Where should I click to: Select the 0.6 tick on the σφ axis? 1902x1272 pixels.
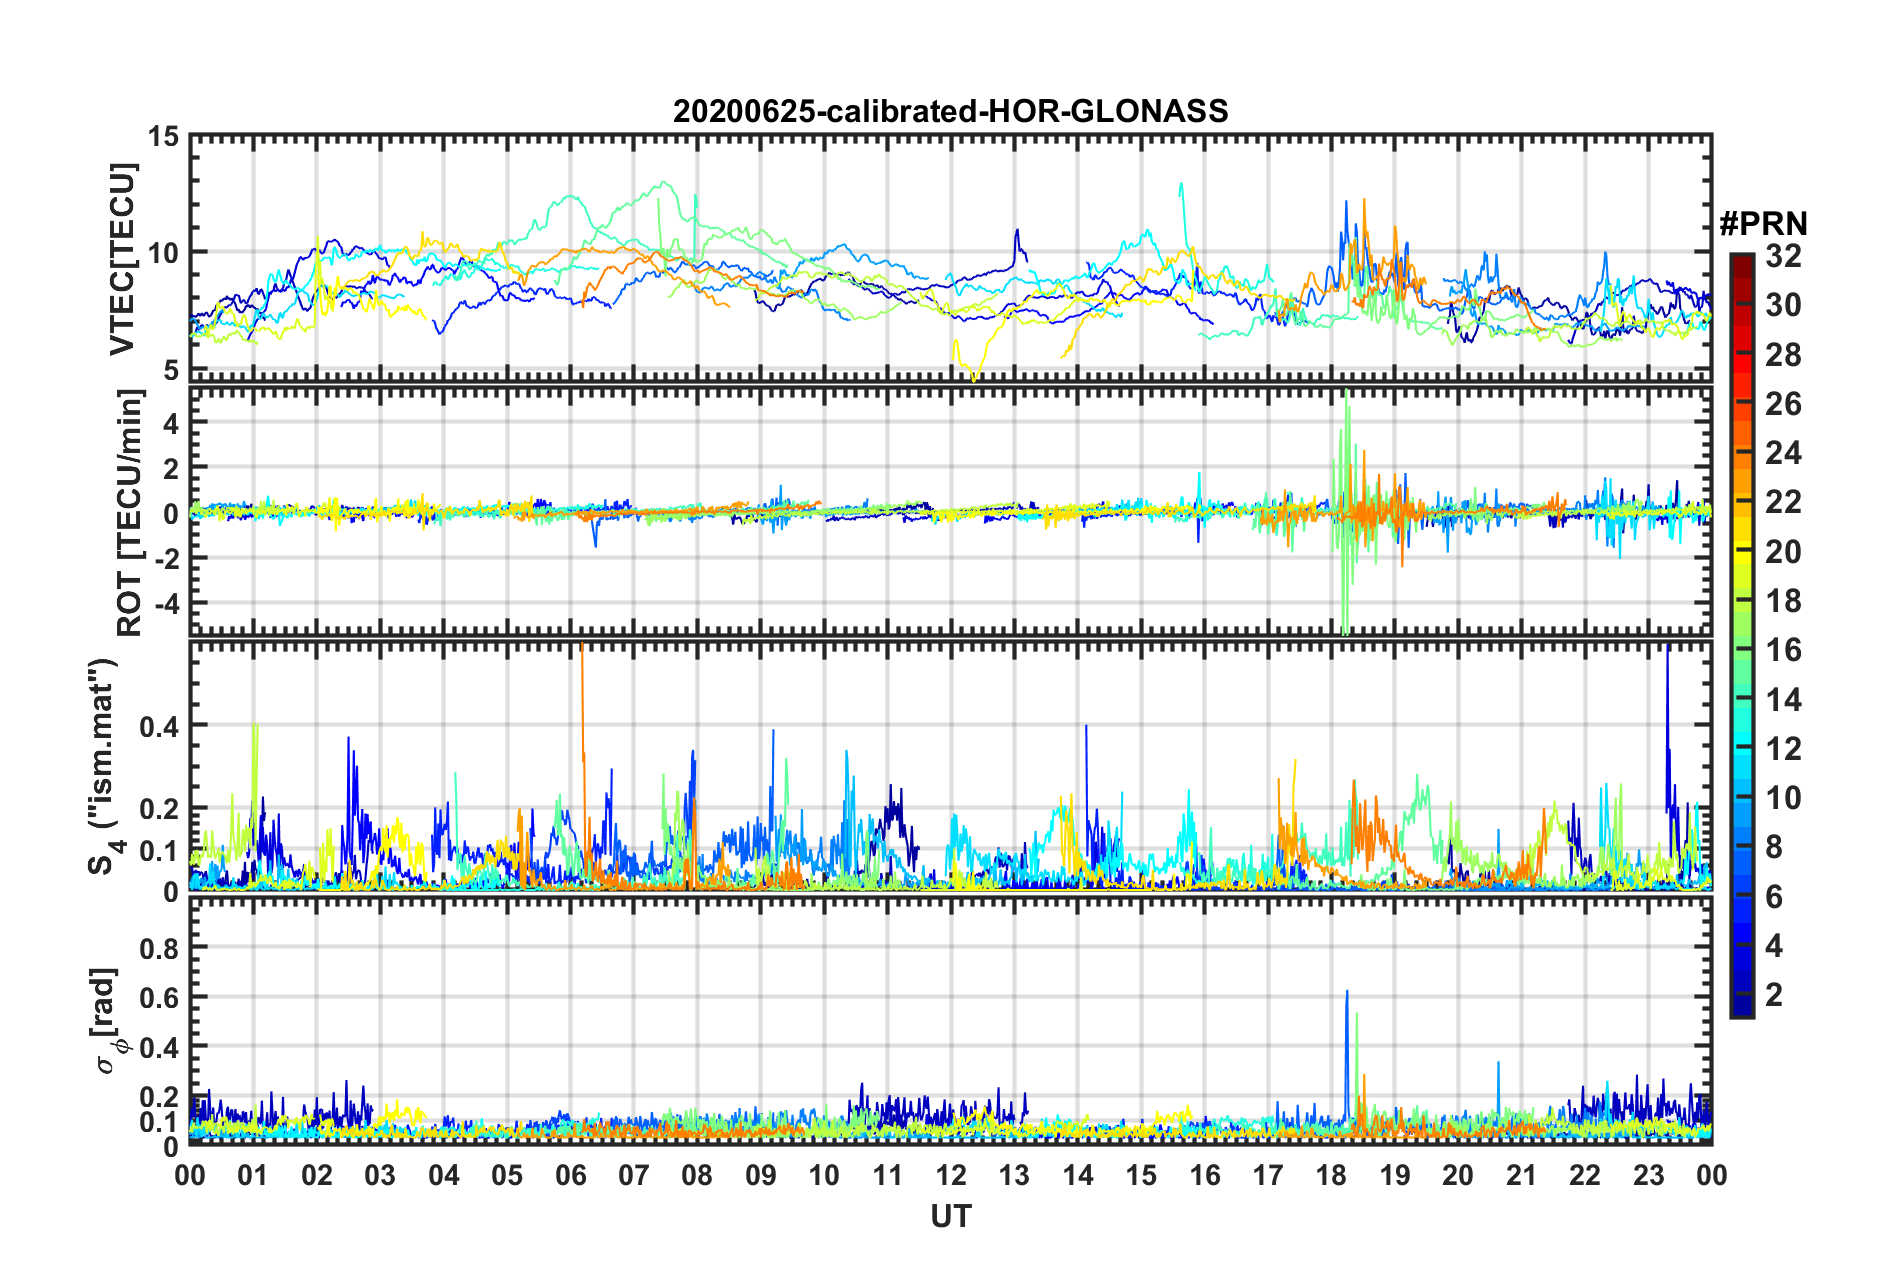click(160, 997)
